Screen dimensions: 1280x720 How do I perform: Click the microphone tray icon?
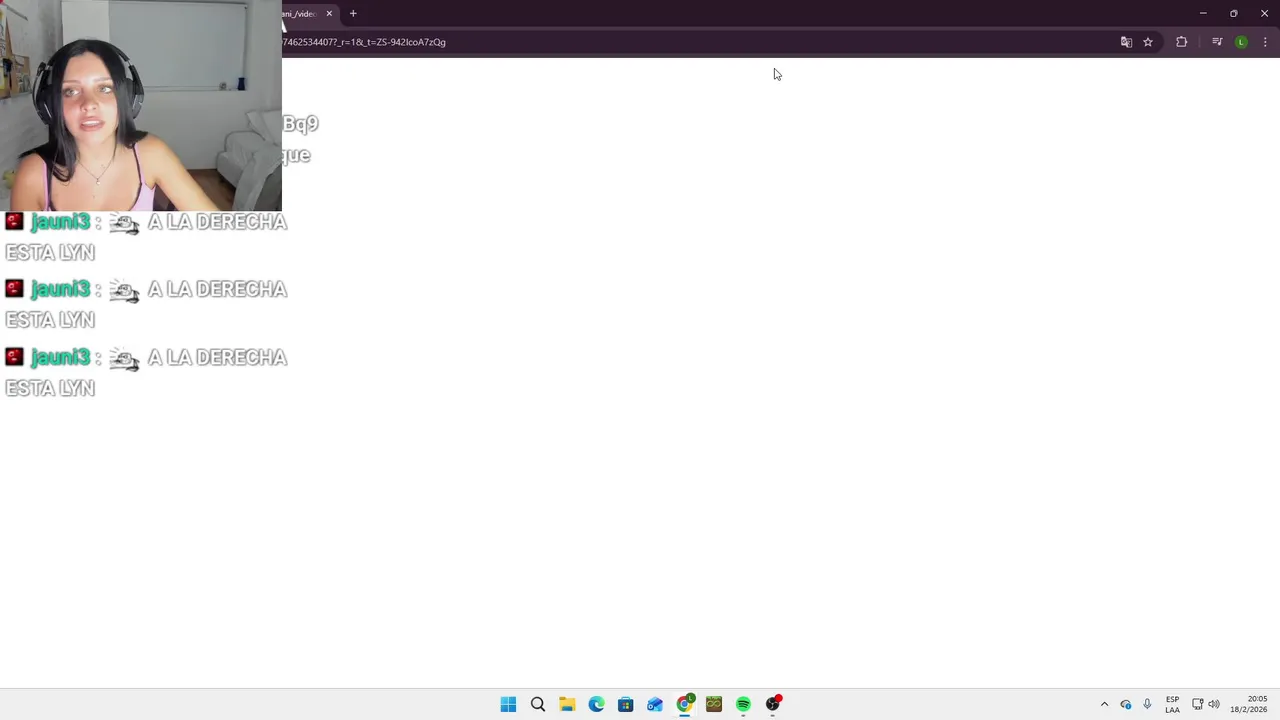pyautogui.click(x=1147, y=704)
